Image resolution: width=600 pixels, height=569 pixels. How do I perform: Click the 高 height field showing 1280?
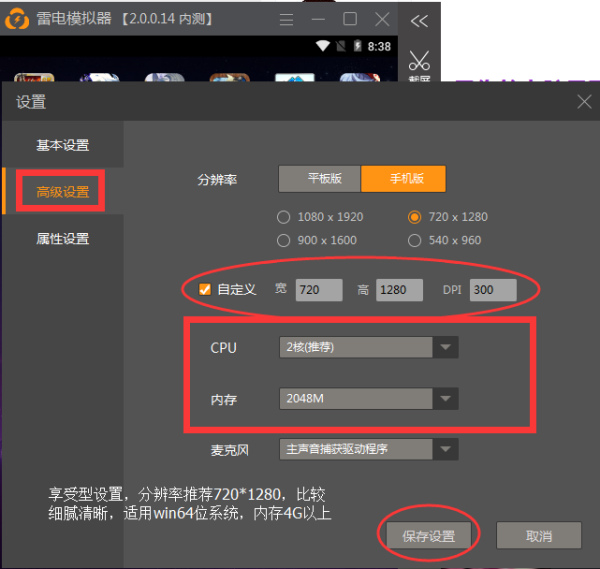[399, 290]
